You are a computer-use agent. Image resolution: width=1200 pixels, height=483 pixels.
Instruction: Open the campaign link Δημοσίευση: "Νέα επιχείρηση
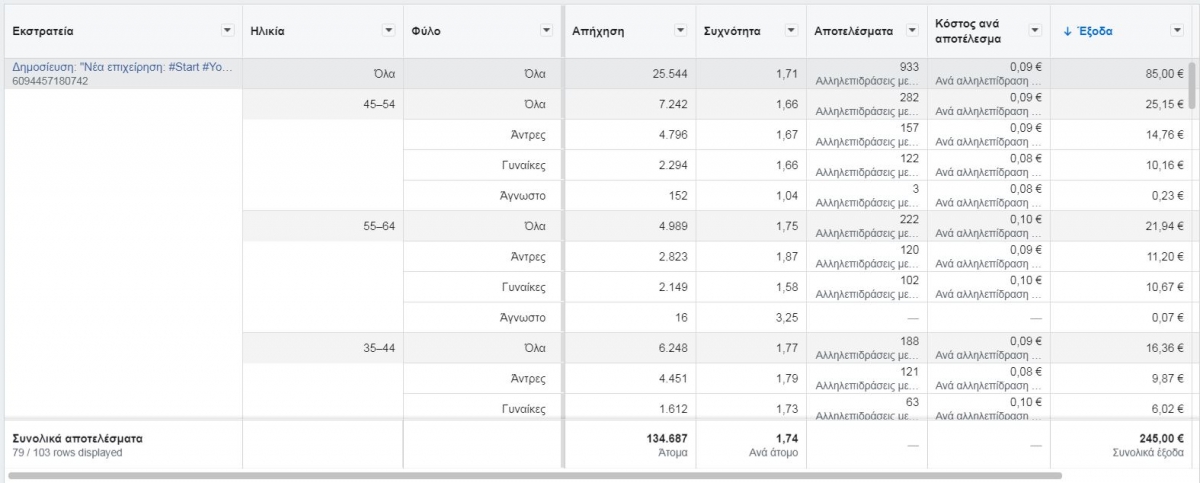(122, 67)
